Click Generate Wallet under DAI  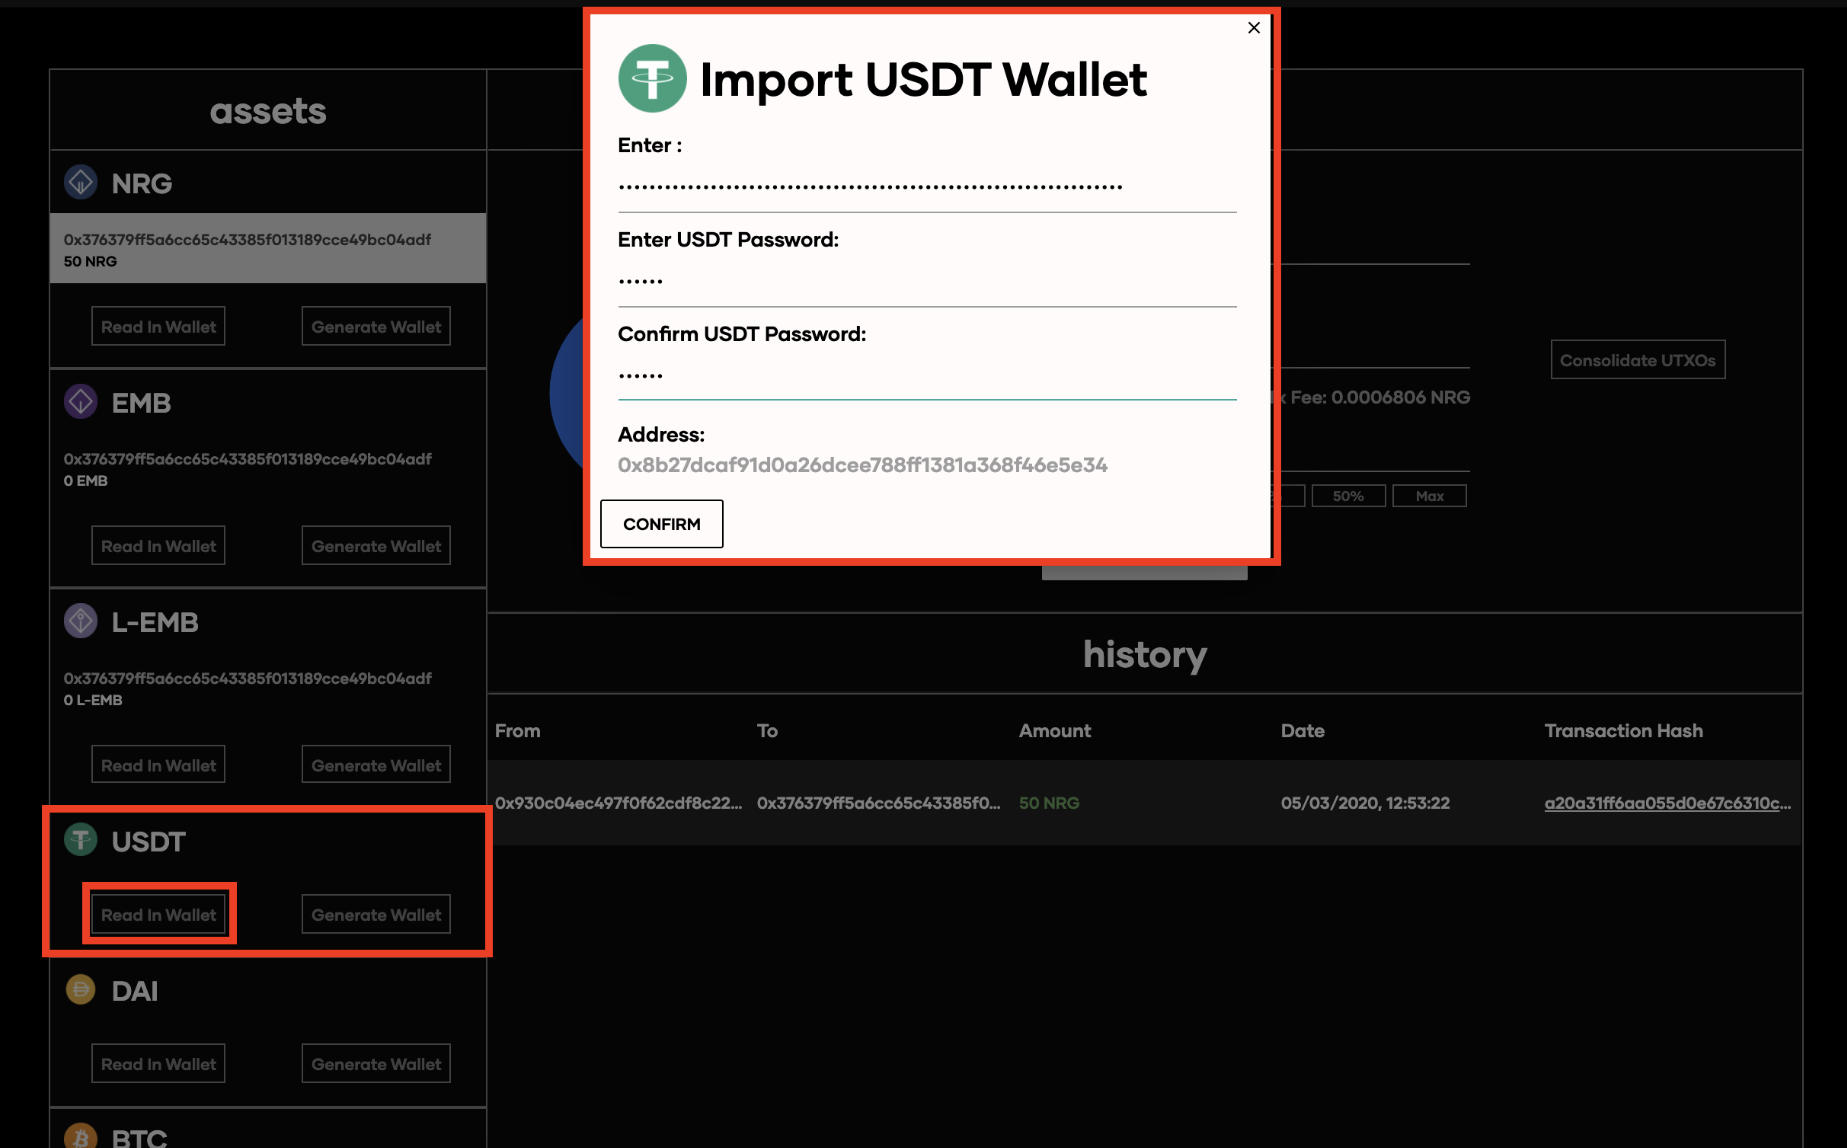[376, 1064]
